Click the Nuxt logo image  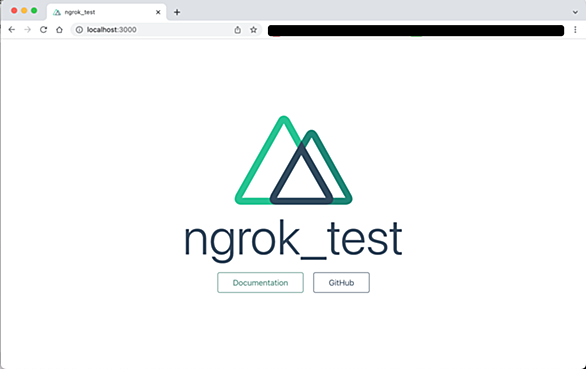[x=293, y=160]
